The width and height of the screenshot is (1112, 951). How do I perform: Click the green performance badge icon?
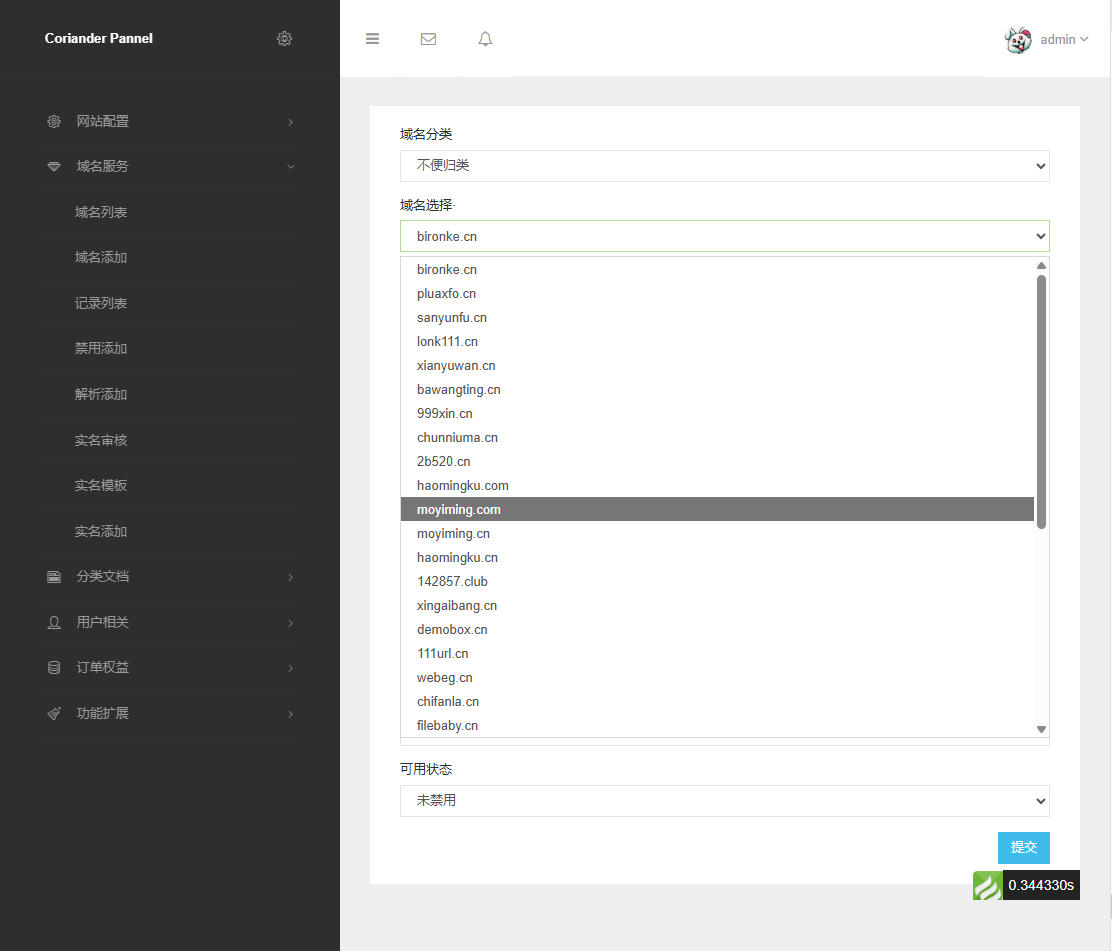(x=987, y=885)
